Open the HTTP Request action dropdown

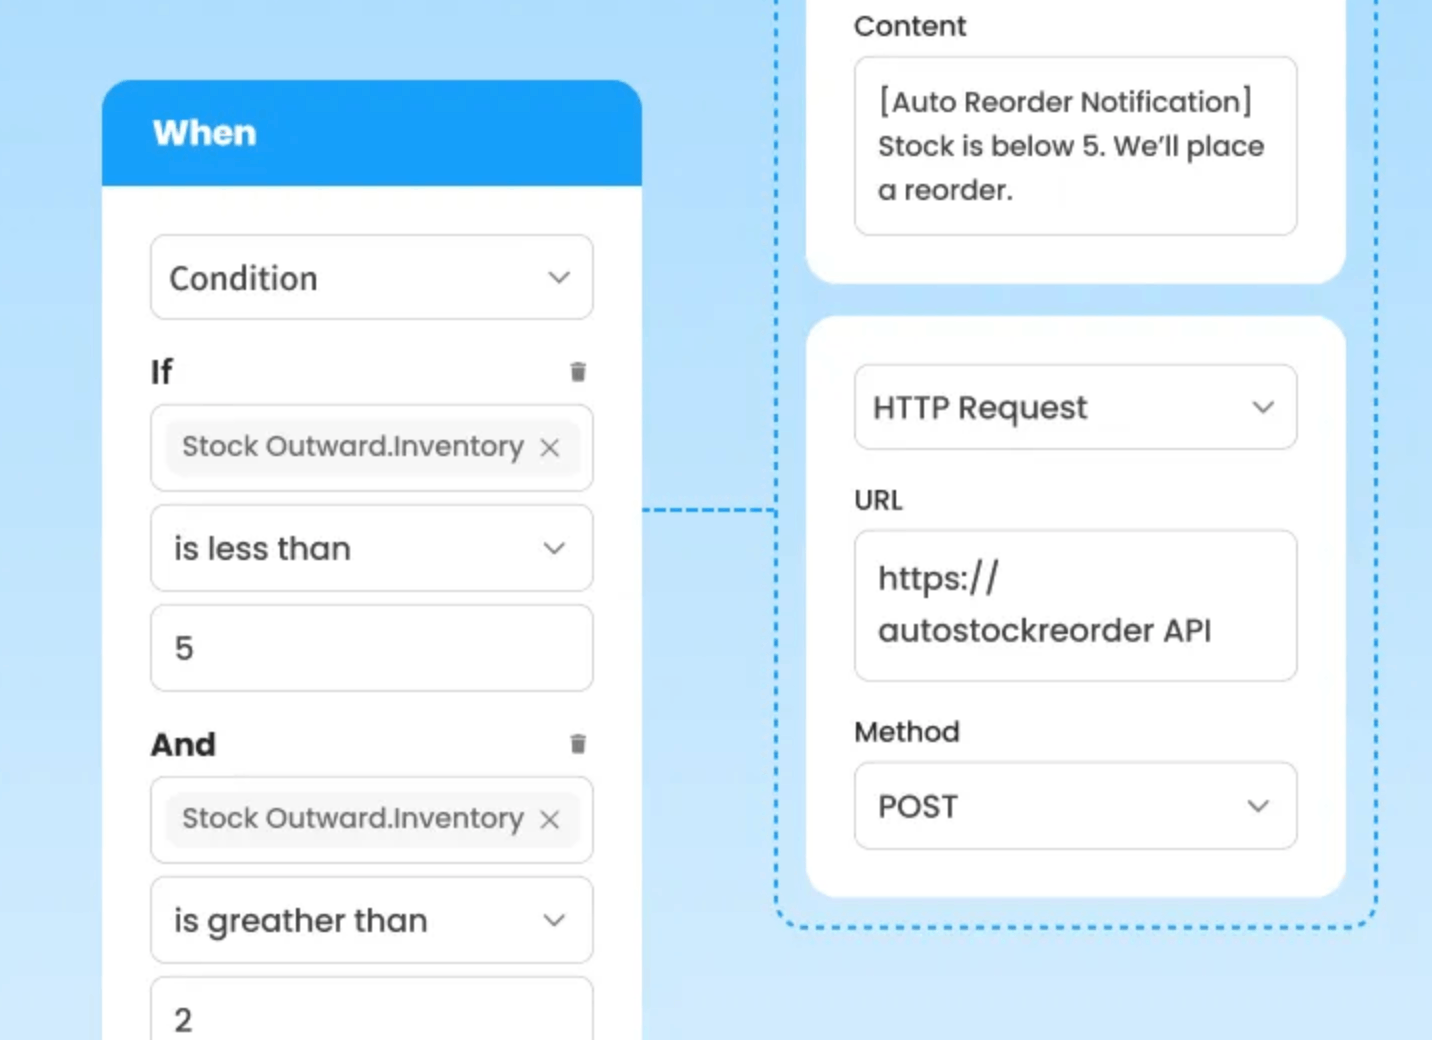(x=1076, y=407)
